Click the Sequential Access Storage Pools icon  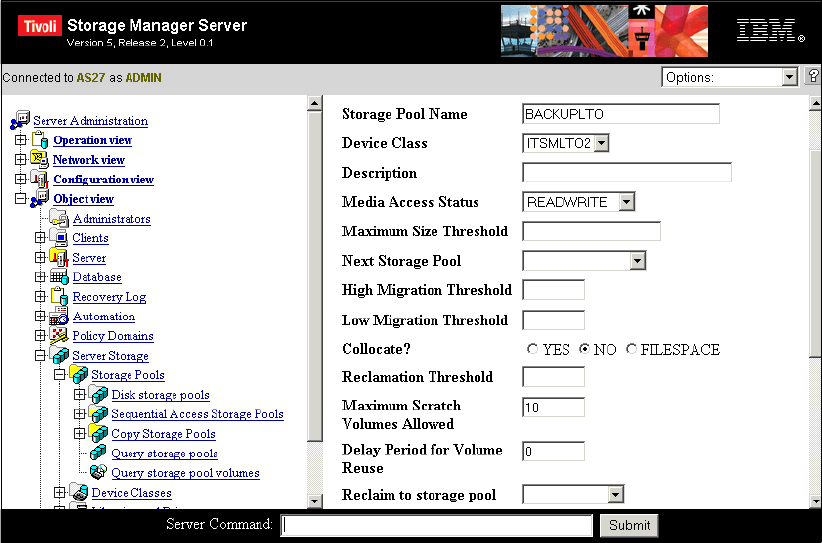click(98, 414)
